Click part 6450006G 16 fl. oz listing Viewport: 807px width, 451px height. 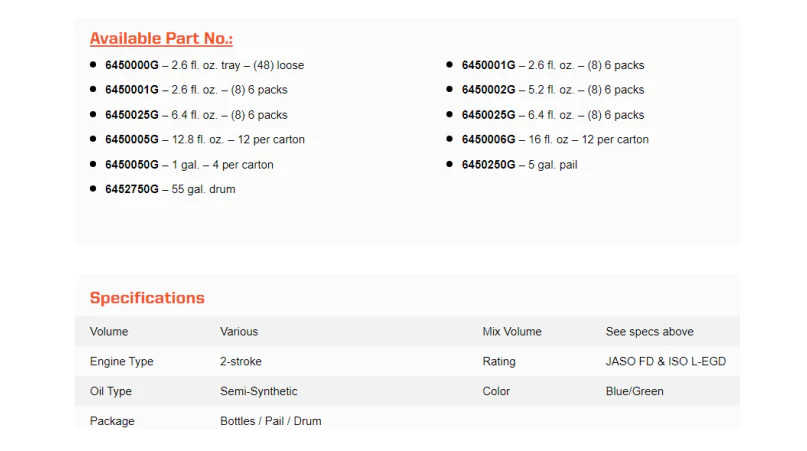pos(555,140)
